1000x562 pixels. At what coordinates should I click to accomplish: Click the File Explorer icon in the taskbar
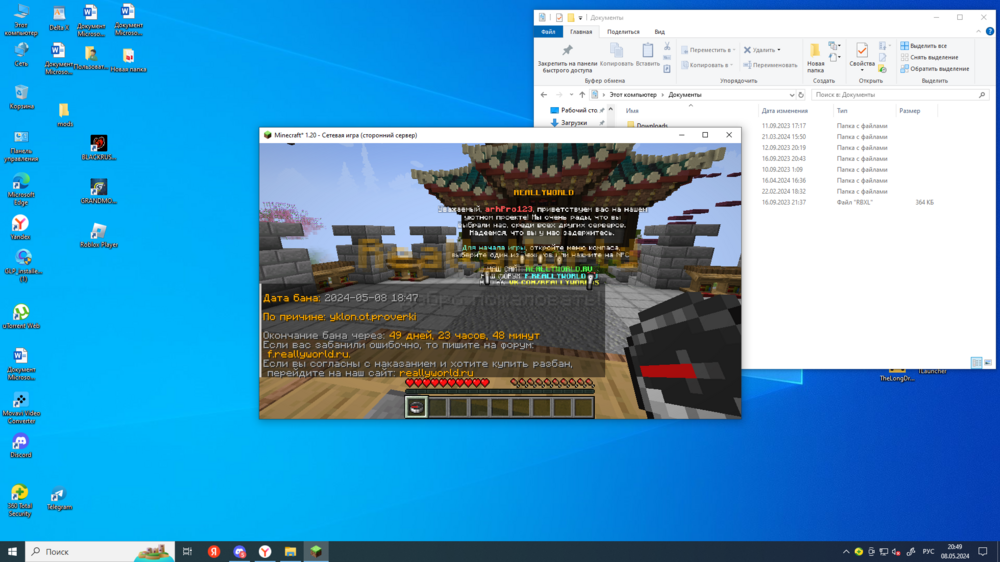(290, 552)
